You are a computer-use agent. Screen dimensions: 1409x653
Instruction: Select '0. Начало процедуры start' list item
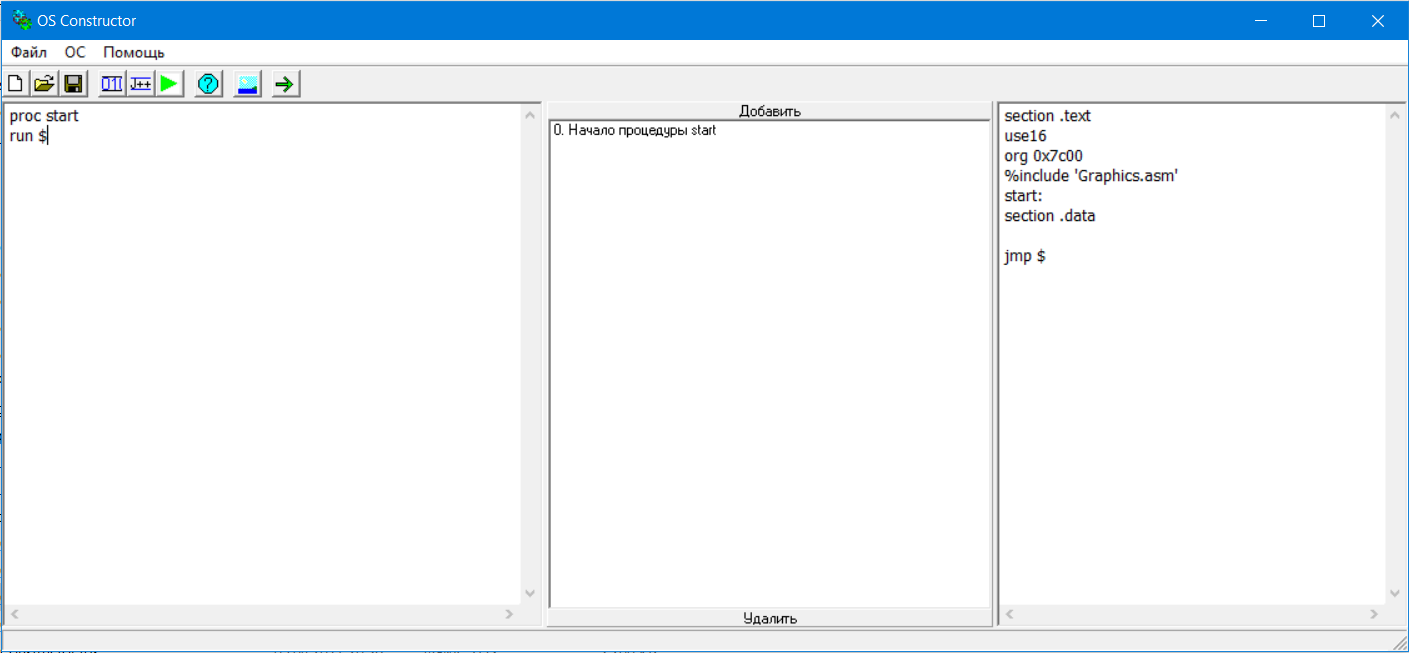[x=634, y=130]
